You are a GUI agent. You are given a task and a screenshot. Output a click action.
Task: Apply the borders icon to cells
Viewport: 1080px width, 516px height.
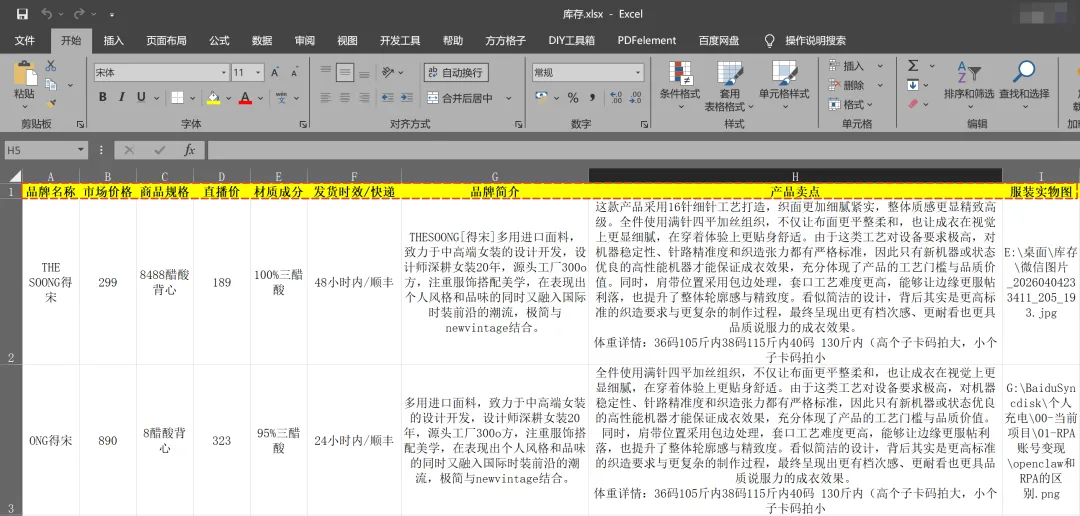click(x=177, y=97)
